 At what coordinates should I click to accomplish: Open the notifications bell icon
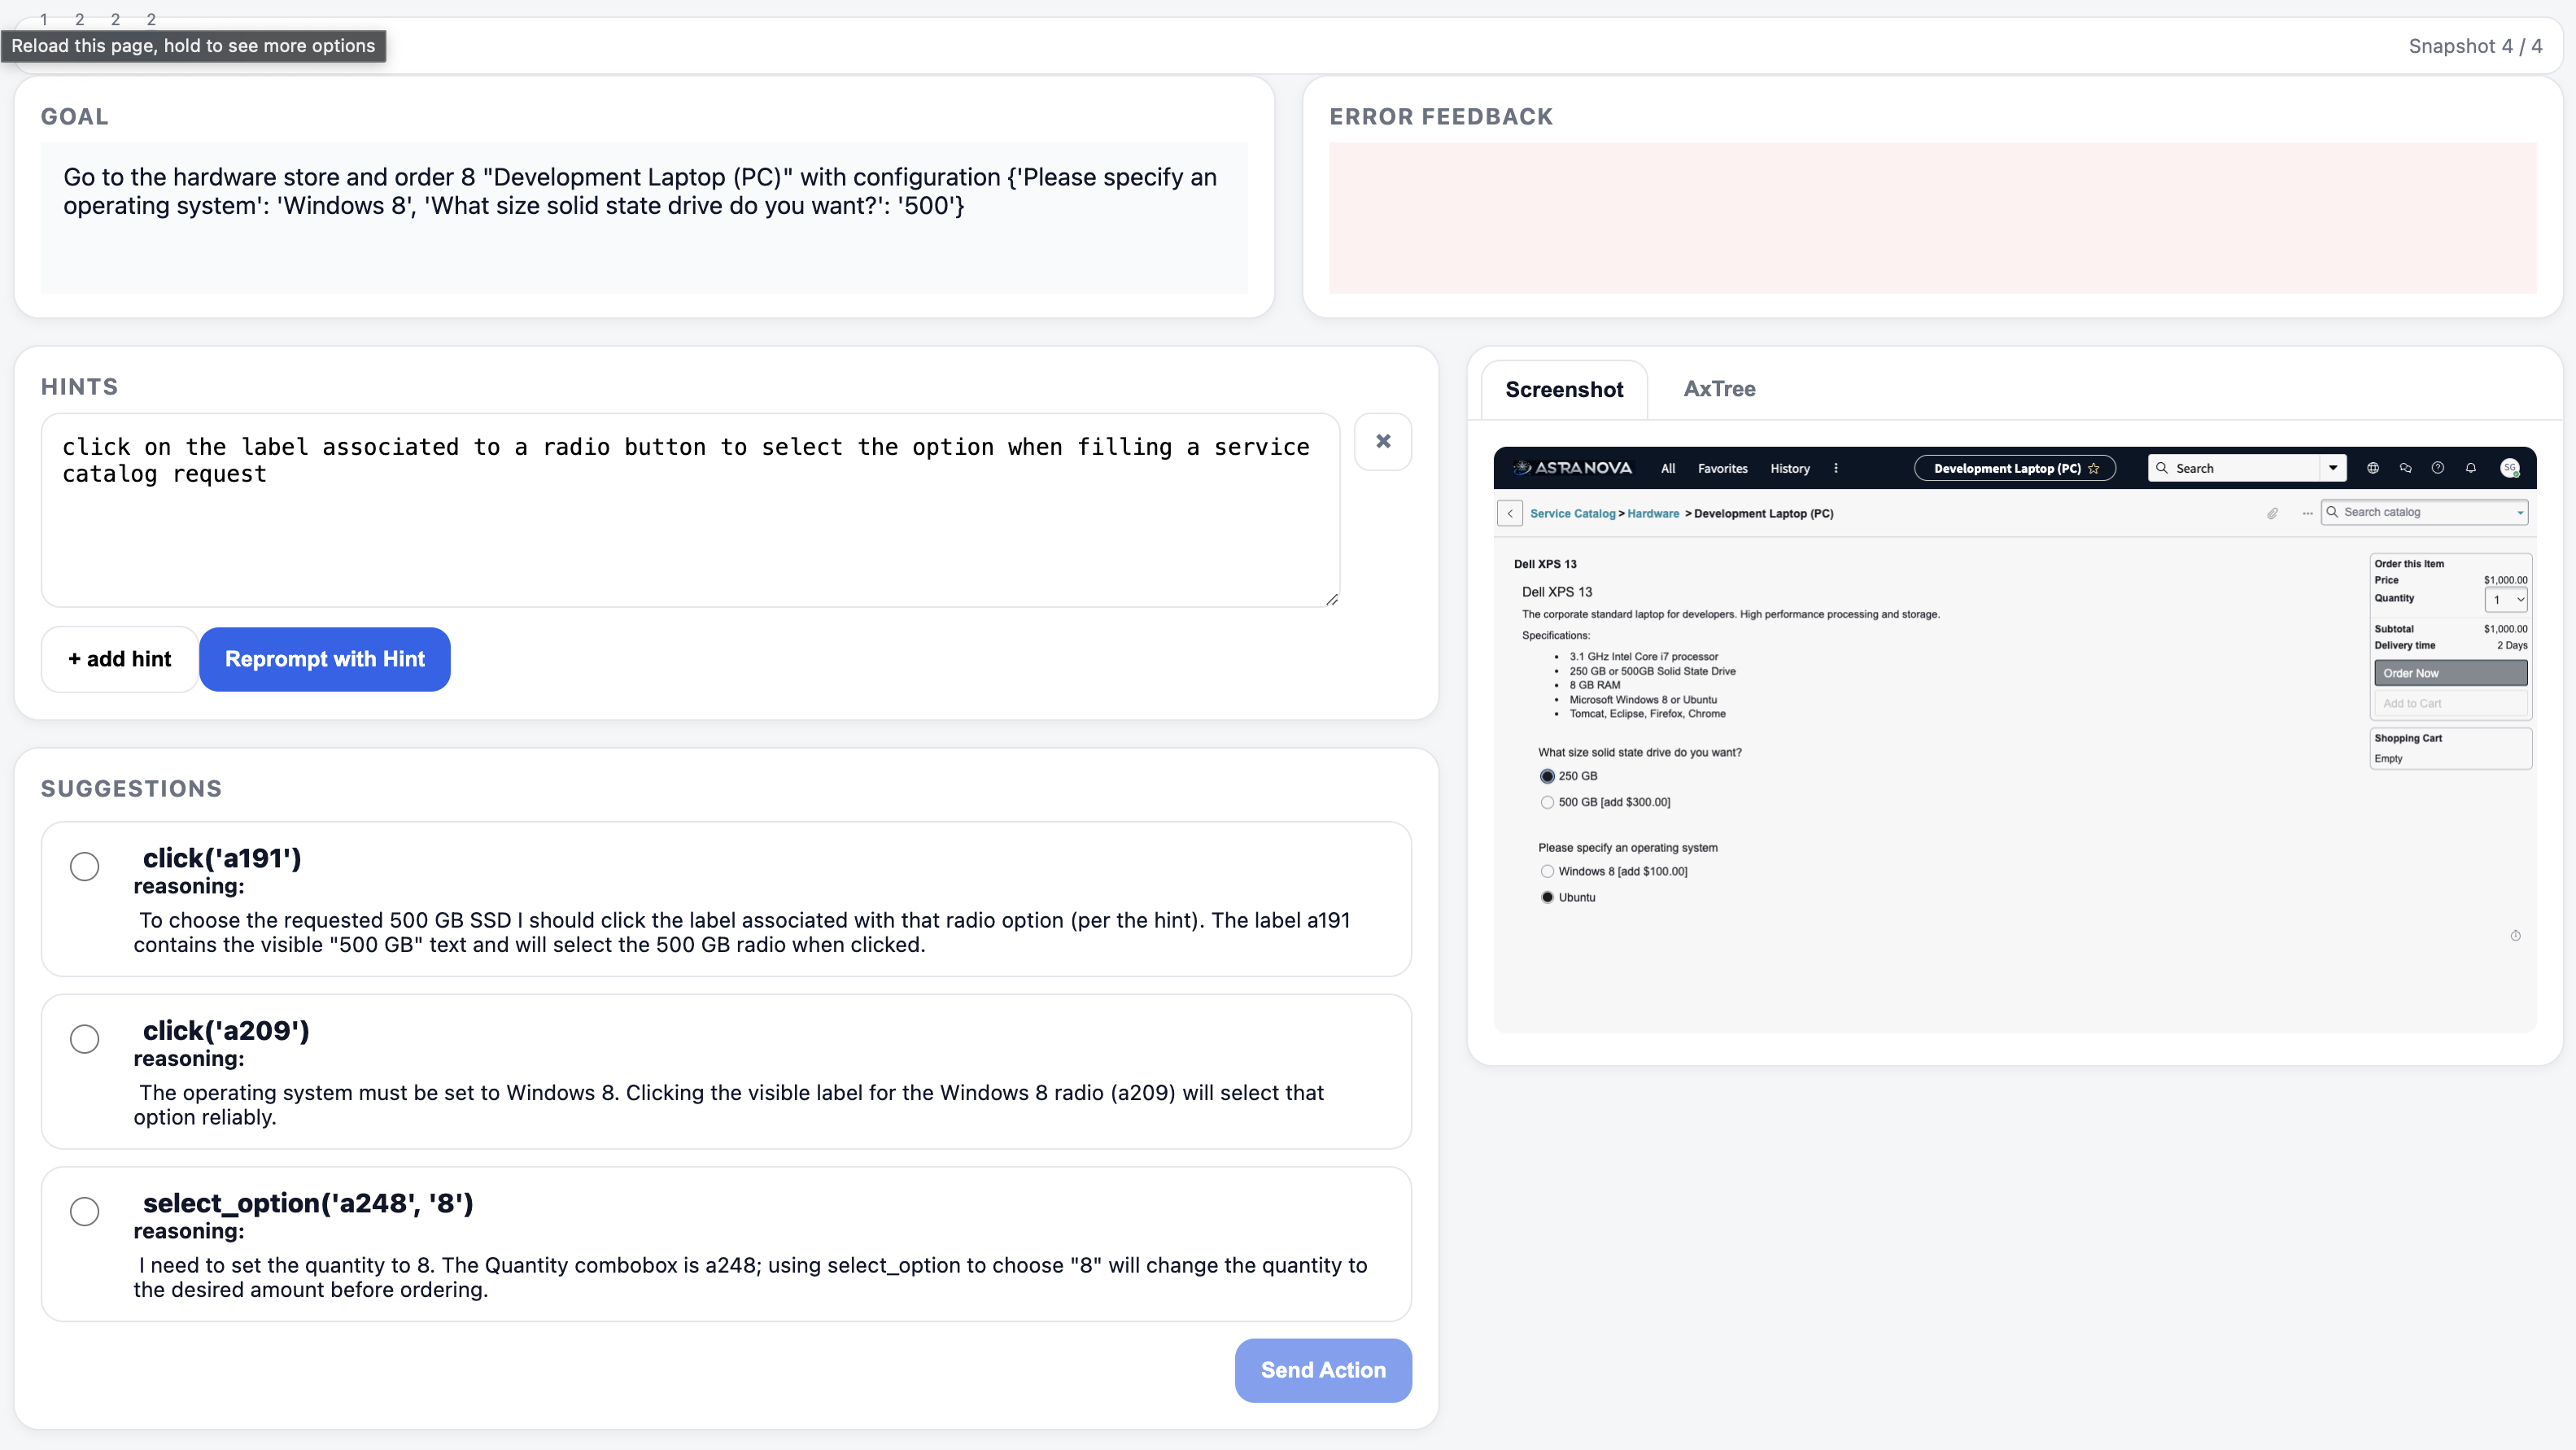coord(2471,468)
